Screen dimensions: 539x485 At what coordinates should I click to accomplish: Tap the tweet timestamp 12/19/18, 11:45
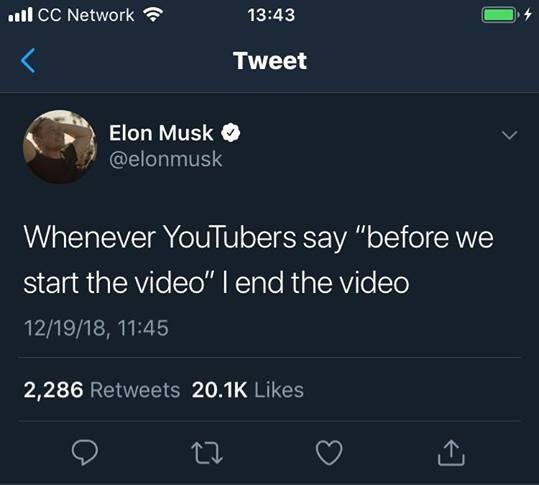(96, 328)
